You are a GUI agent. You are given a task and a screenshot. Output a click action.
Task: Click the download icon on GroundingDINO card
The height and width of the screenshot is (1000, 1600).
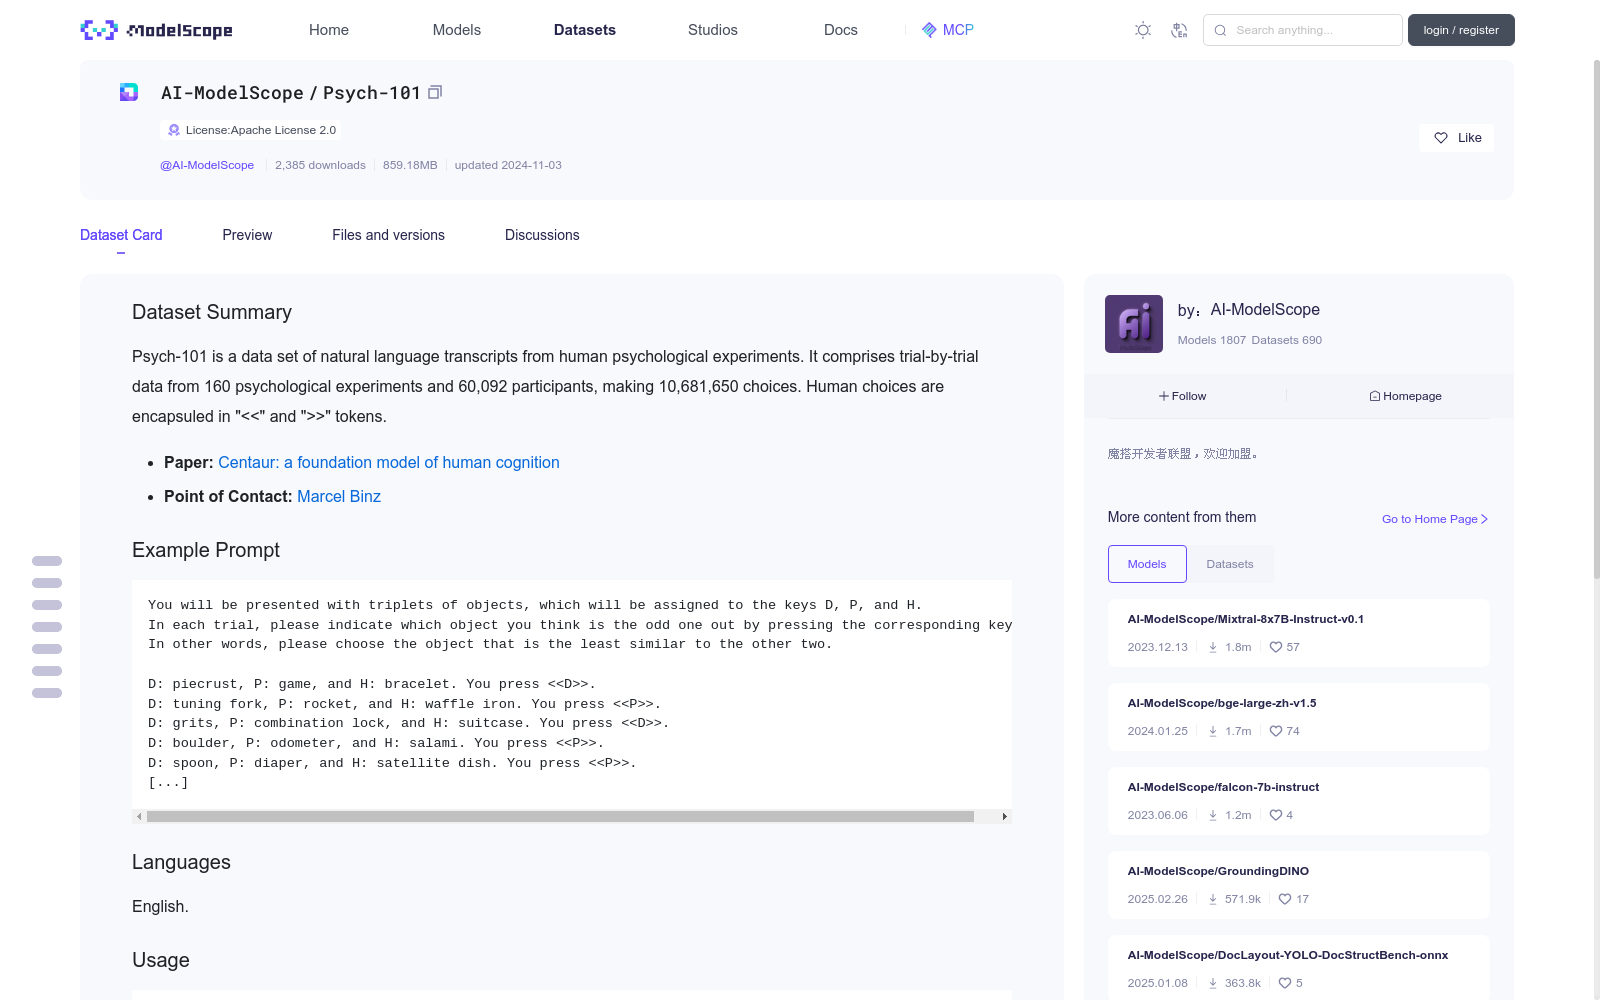[1213, 899]
